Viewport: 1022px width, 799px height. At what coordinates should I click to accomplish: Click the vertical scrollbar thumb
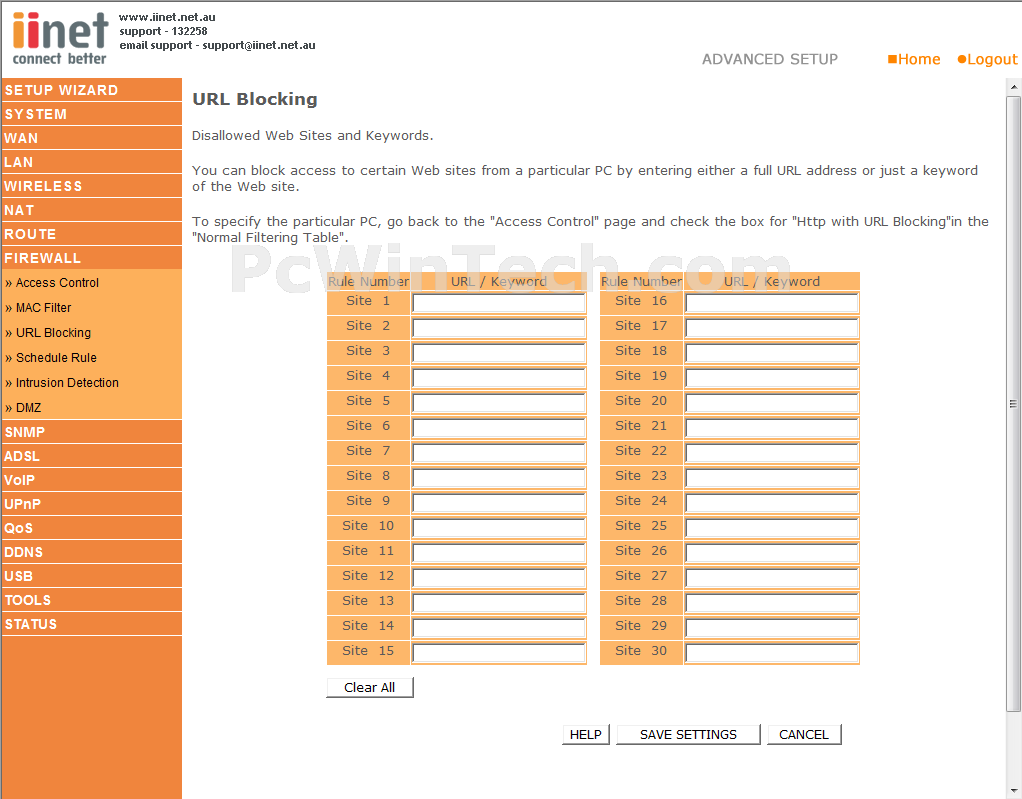pos(1014,404)
